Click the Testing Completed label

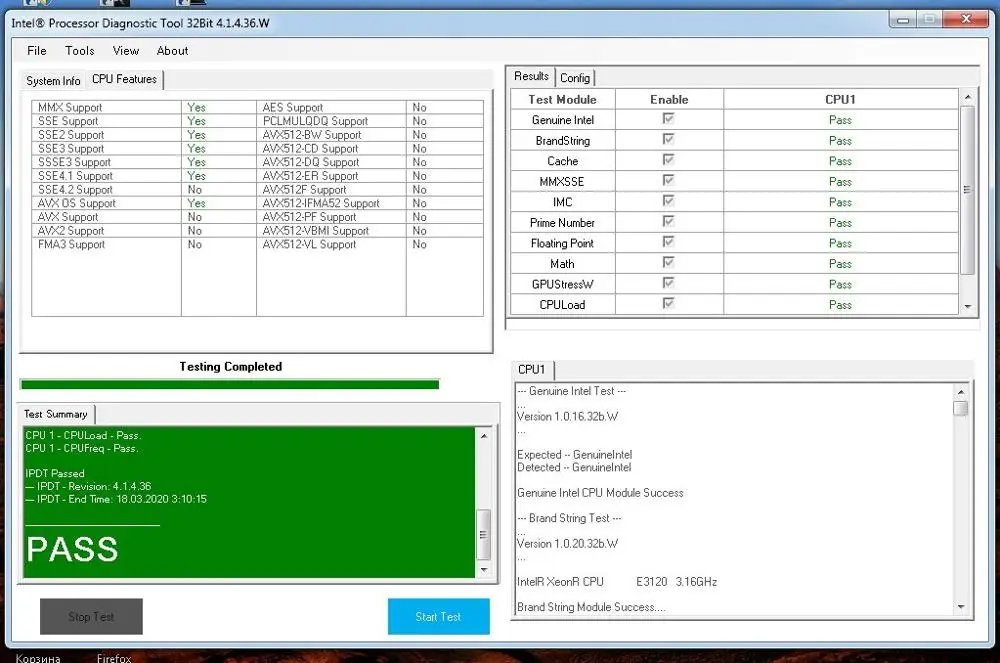tap(230, 367)
